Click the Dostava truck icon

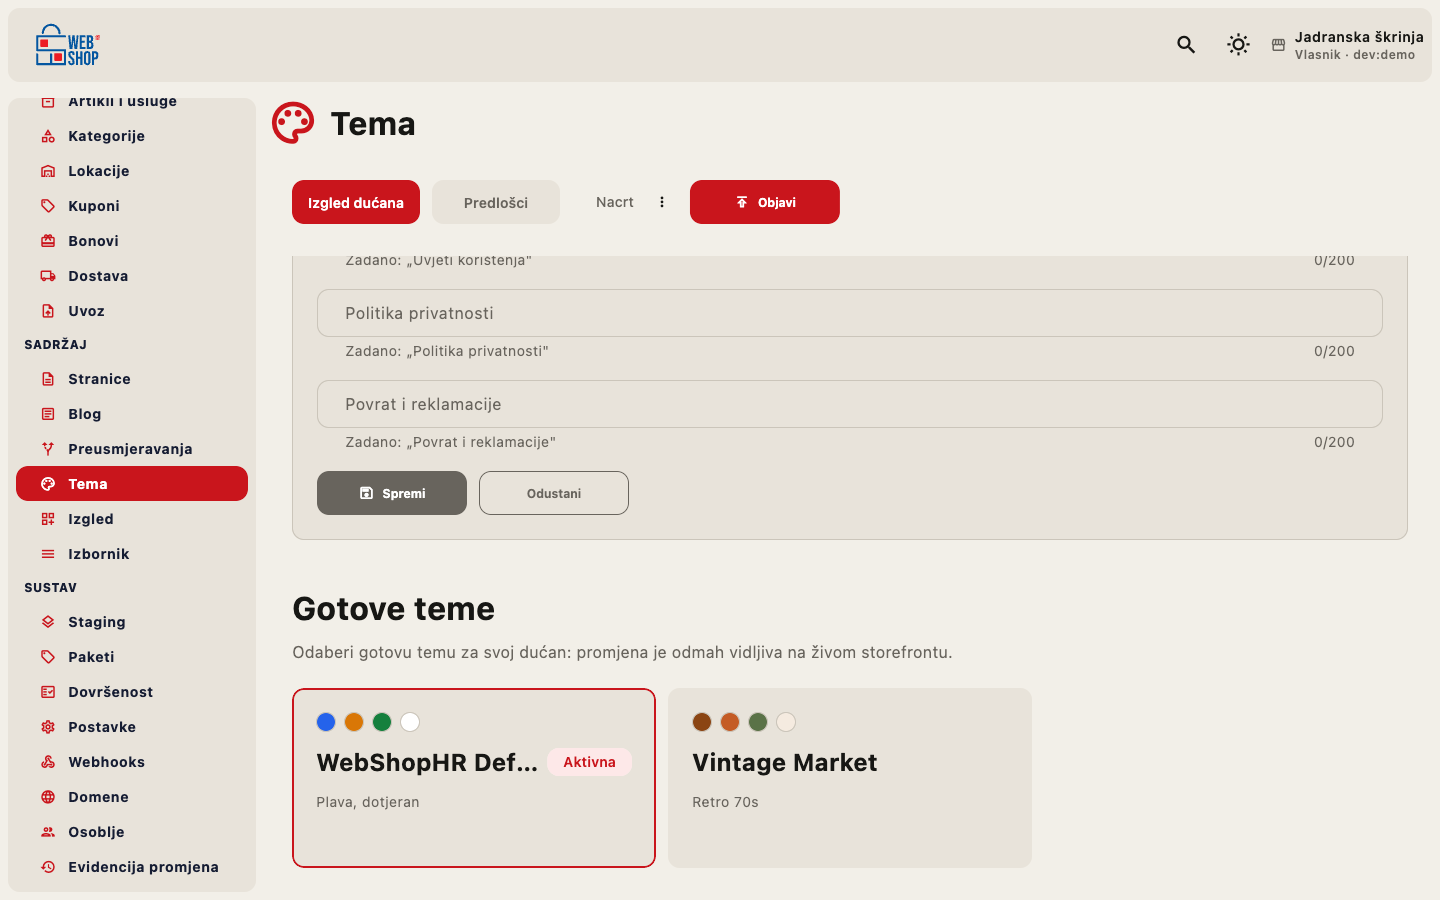48,276
